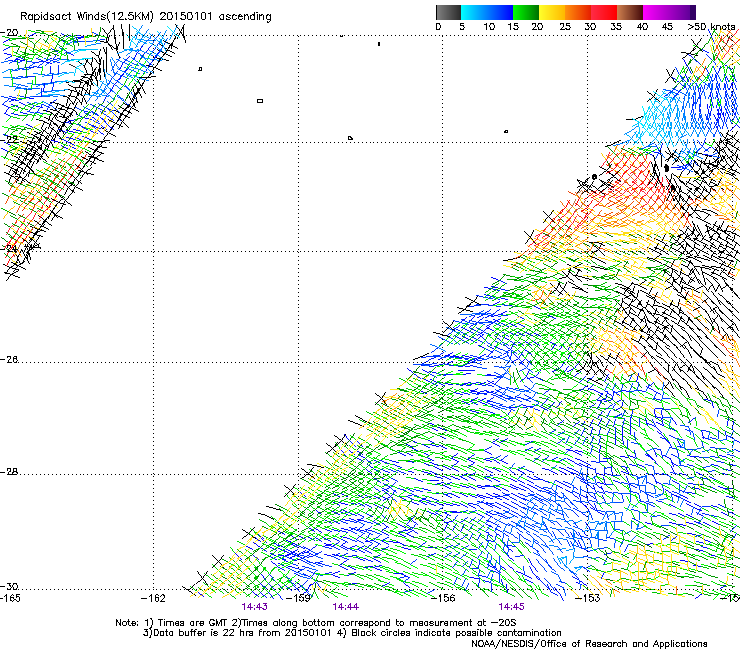Choose the purple 45-50 knots legend segment

(x=682, y=12)
